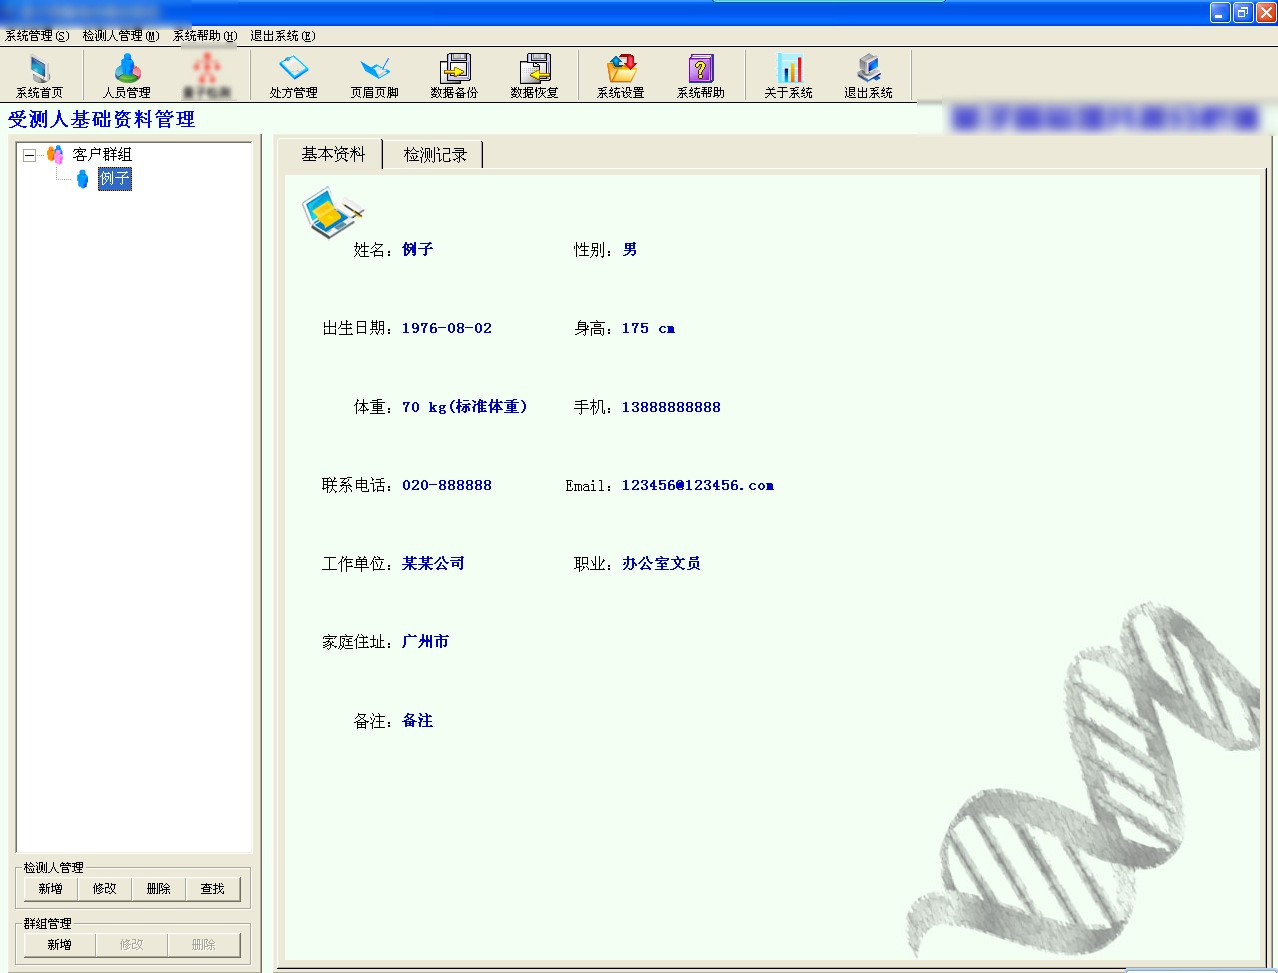Switch to the 检测记录 tab
The height and width of the screenshot is (973, 1278).
coord(435,155)
